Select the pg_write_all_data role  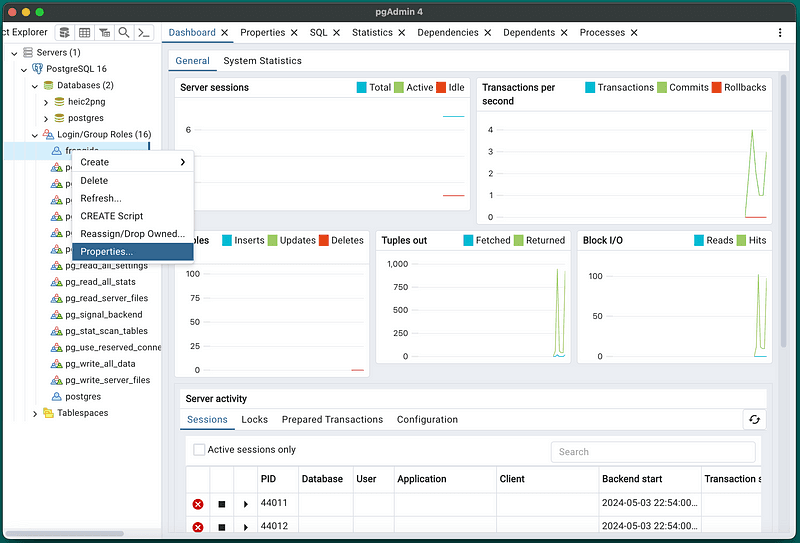point(101,364)
